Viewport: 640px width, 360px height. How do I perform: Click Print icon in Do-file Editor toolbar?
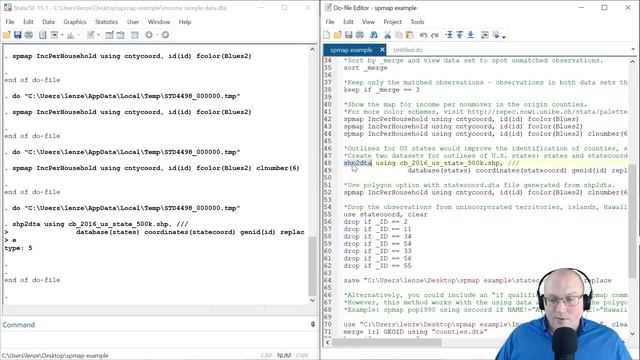point(360,35)
